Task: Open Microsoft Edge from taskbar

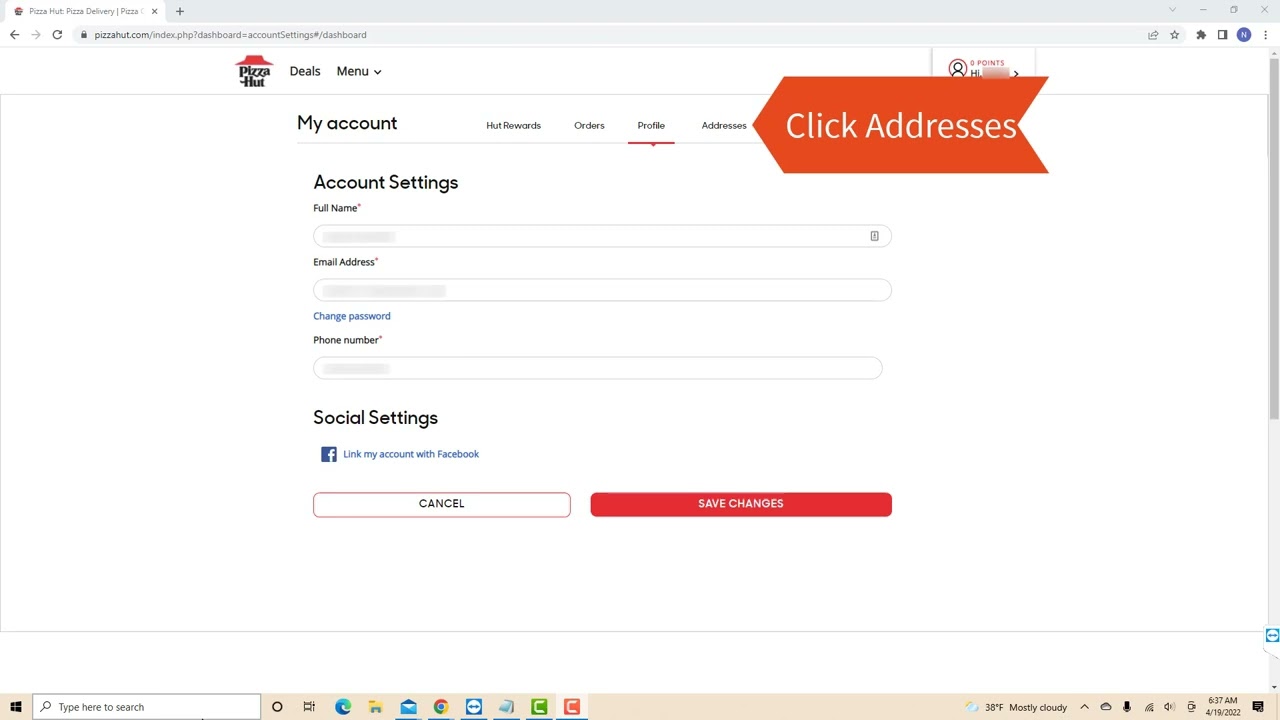Action: click(343, 707)
